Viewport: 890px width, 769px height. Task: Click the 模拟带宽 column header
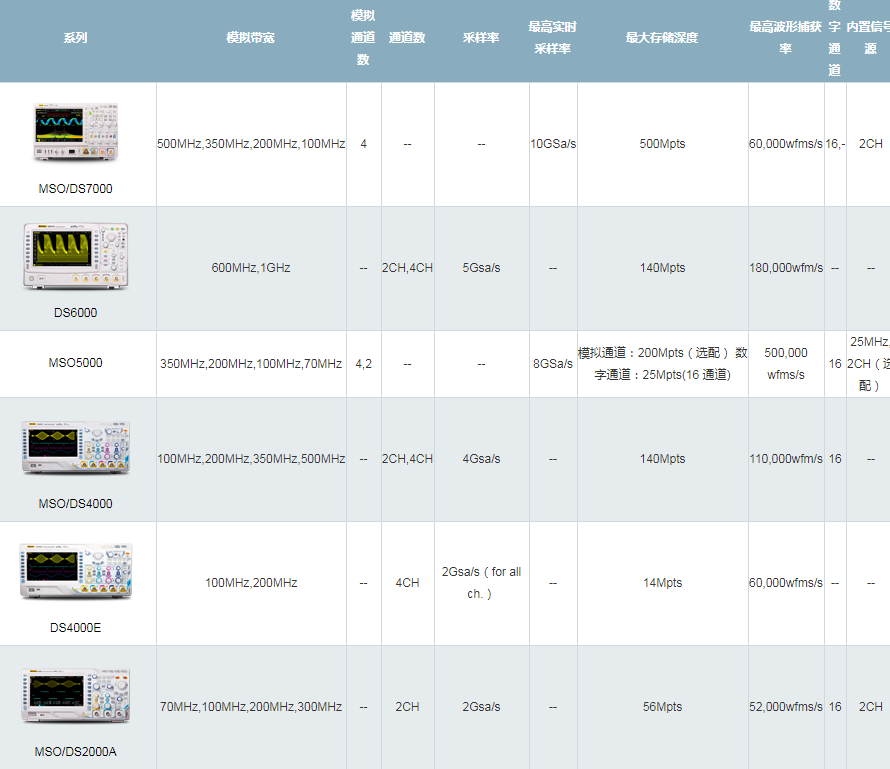251,37
